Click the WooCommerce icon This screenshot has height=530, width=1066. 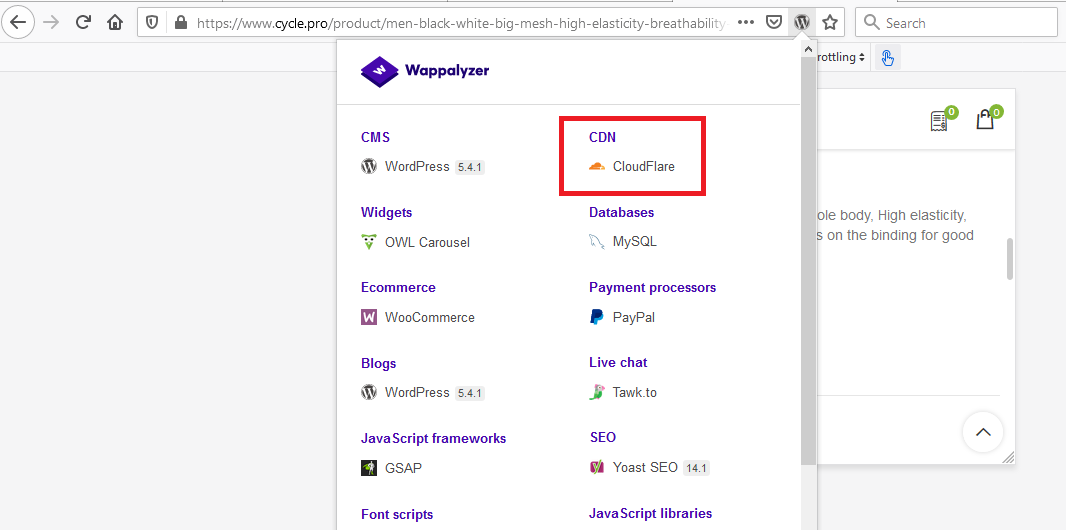[x=368, y=317]
